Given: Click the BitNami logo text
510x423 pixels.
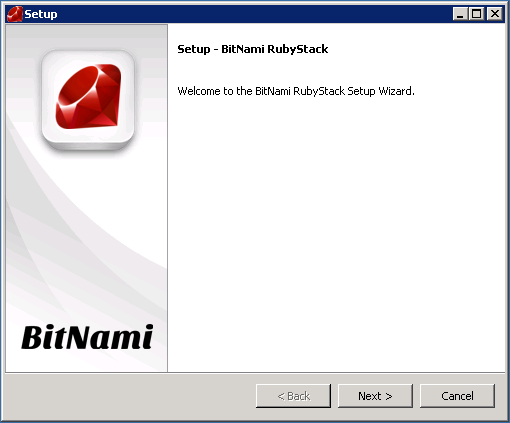Looking at the screenshot, I should click(87, 337).
